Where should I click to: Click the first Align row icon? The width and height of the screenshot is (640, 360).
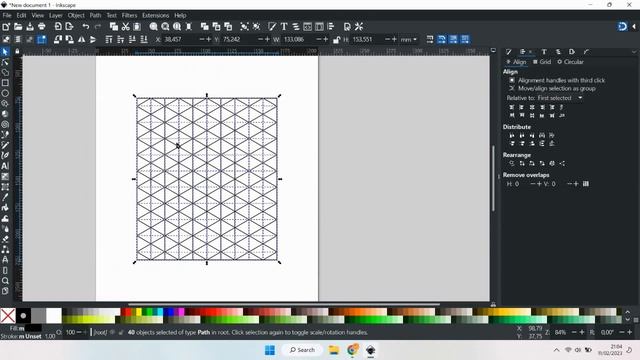[511, 107]
